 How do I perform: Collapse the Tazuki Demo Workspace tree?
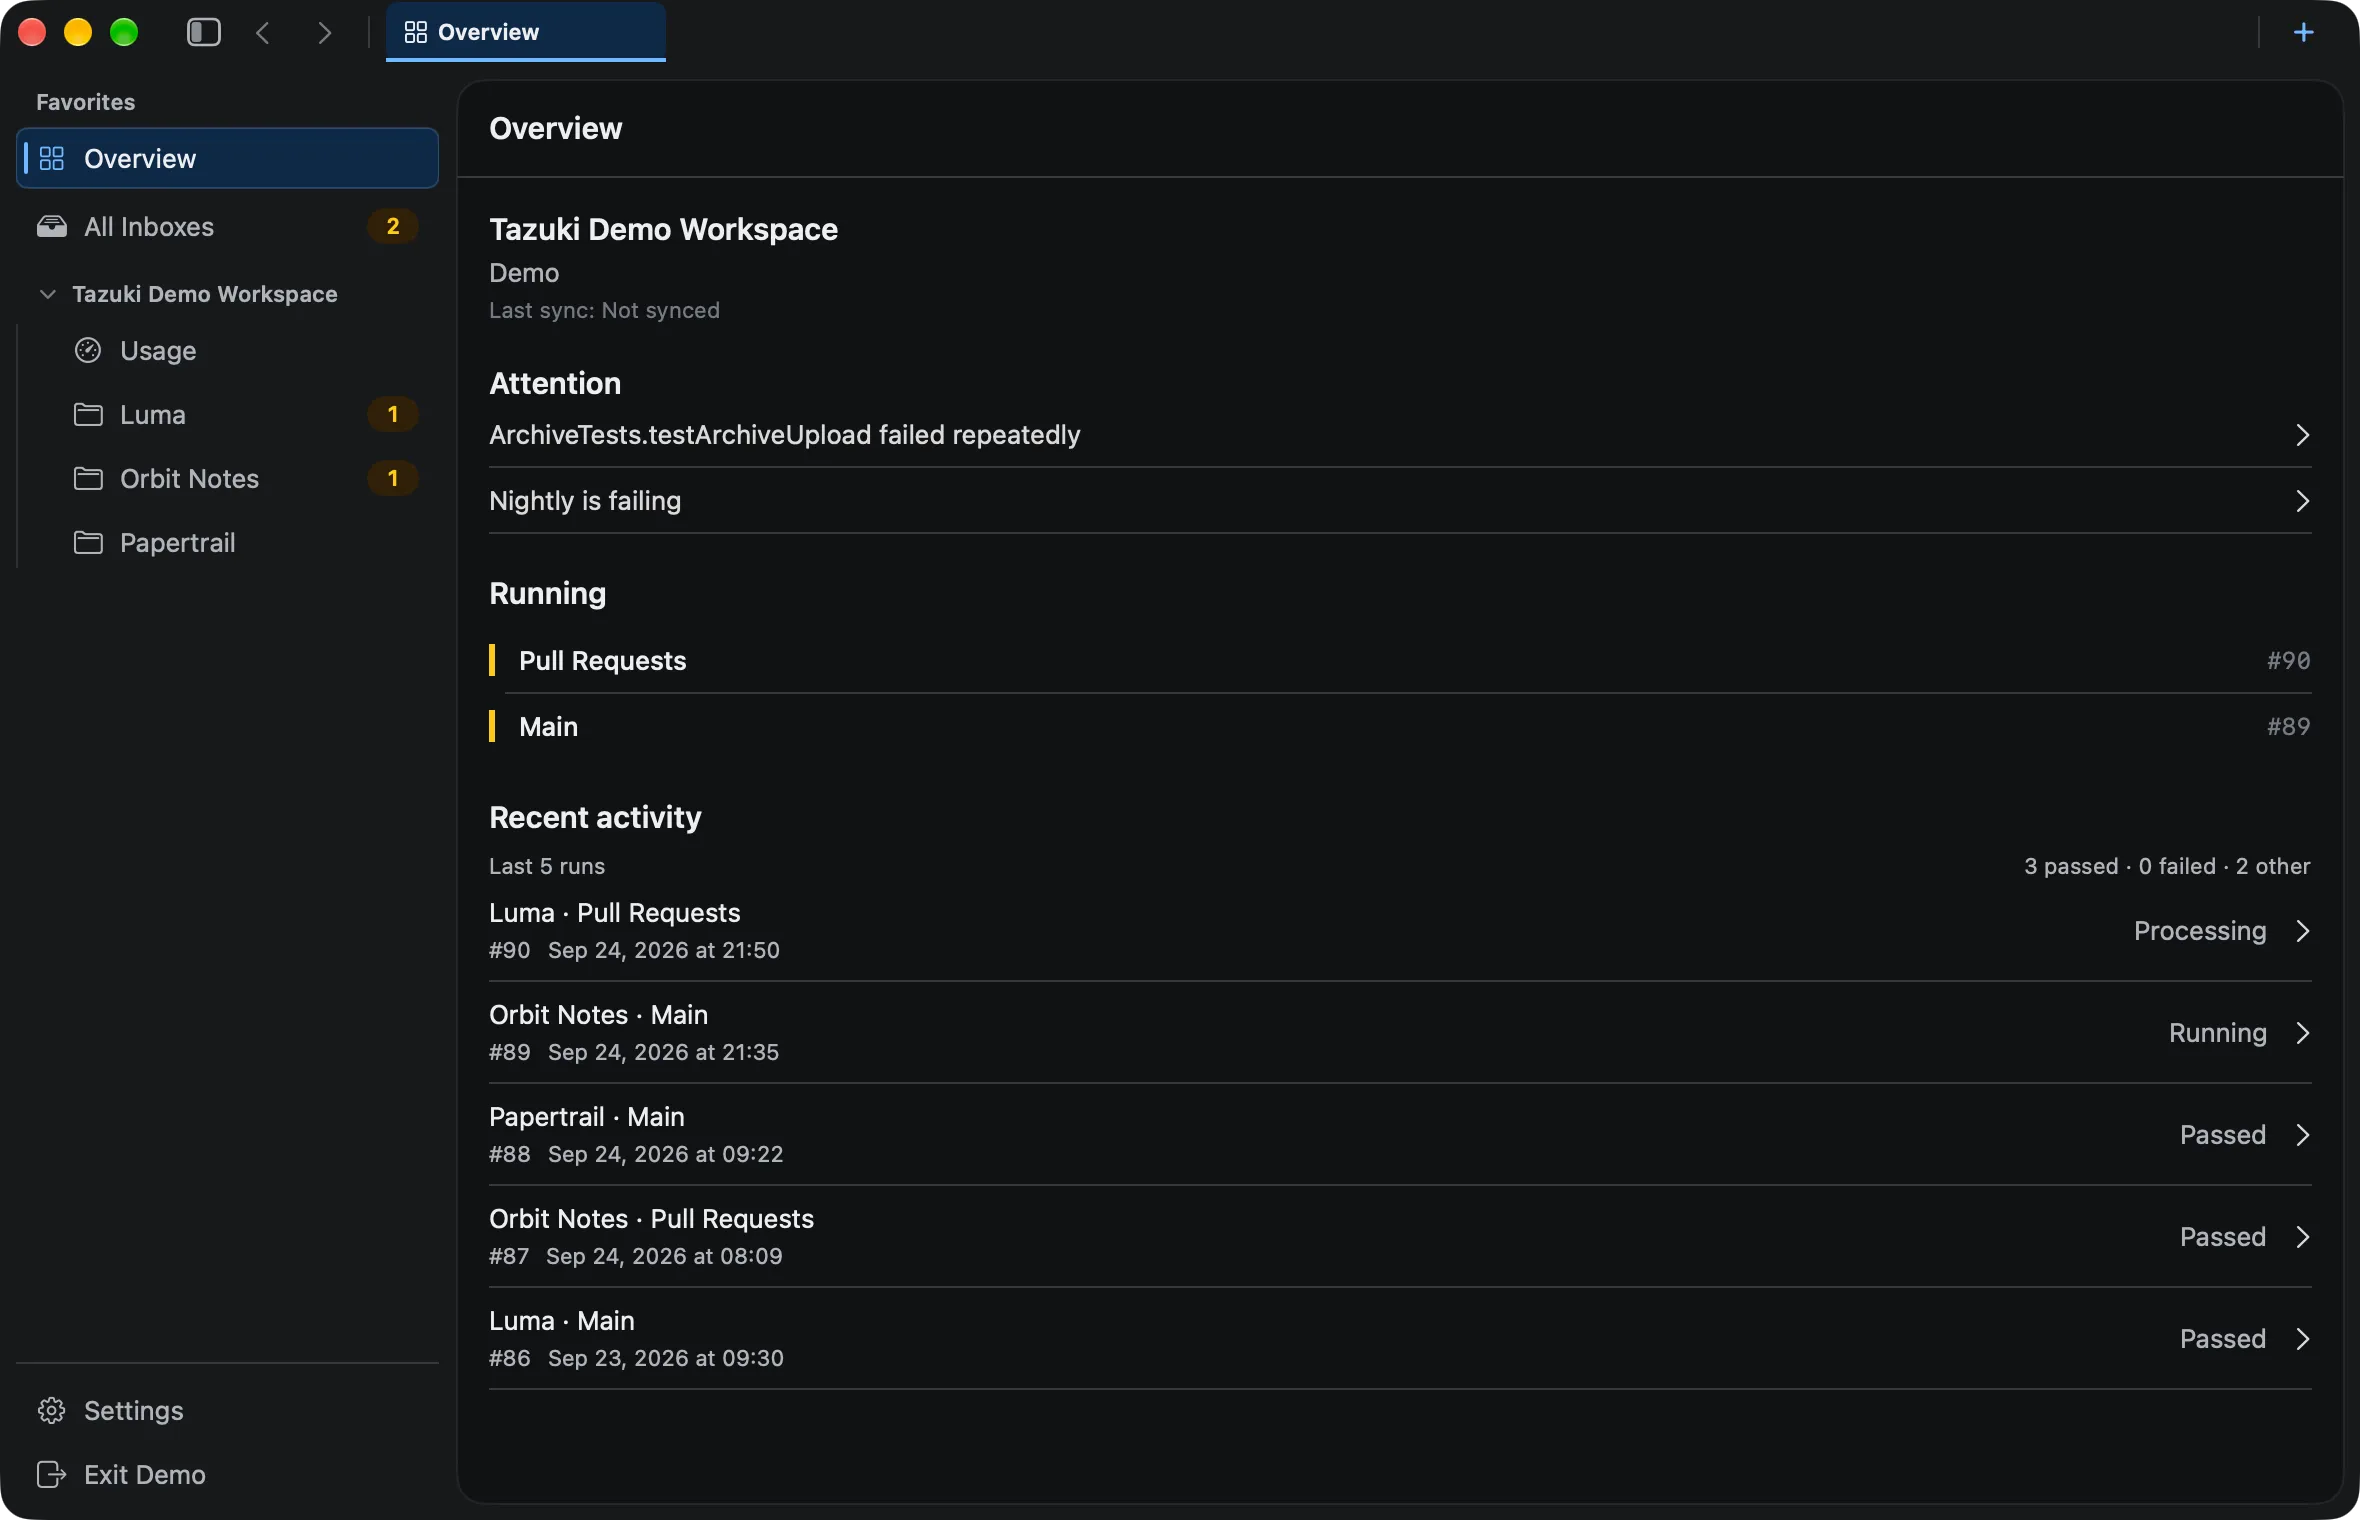(x=47, y=293)
